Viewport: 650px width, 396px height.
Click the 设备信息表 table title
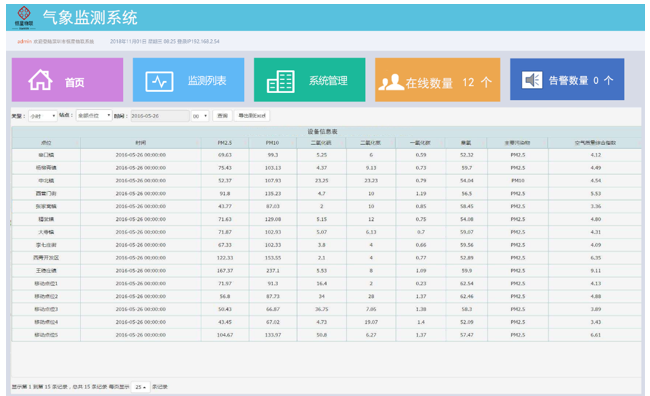[x=322, y=131]
